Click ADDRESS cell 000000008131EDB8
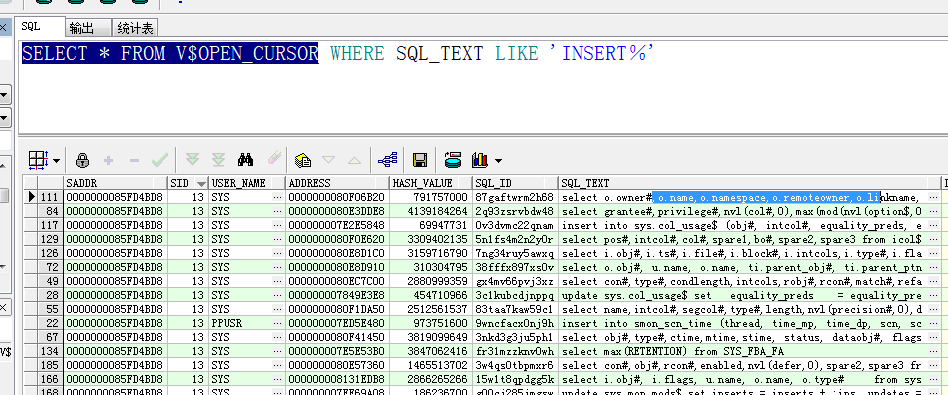This screenshot has width=948, height=395. (x=337, y=379)
